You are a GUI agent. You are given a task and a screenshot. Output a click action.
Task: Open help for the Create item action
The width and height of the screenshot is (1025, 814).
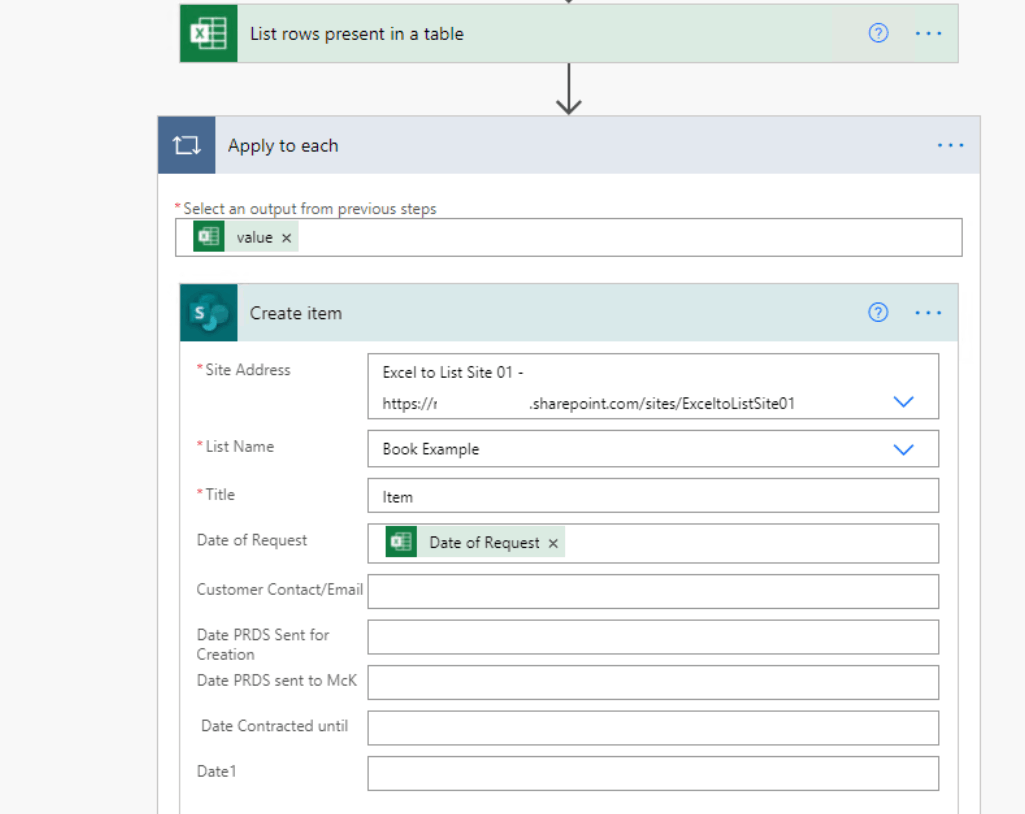878,313
